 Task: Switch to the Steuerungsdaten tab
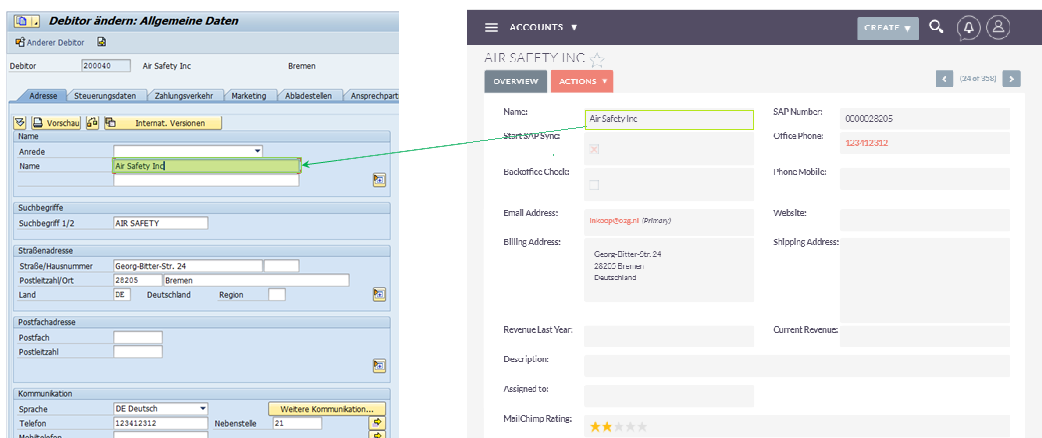point(106,96)
